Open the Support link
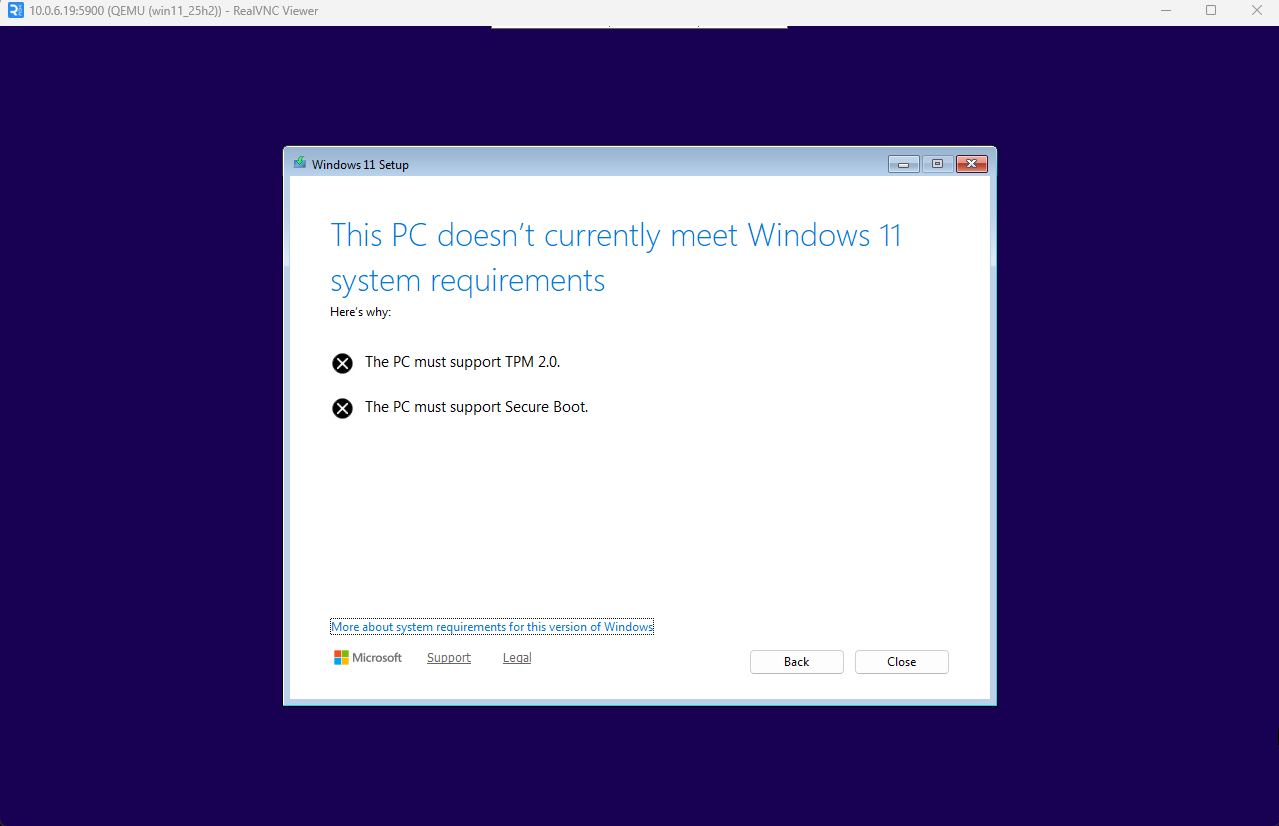Image resolution: width=1279 pixels, height=826 pixels. 448,657
